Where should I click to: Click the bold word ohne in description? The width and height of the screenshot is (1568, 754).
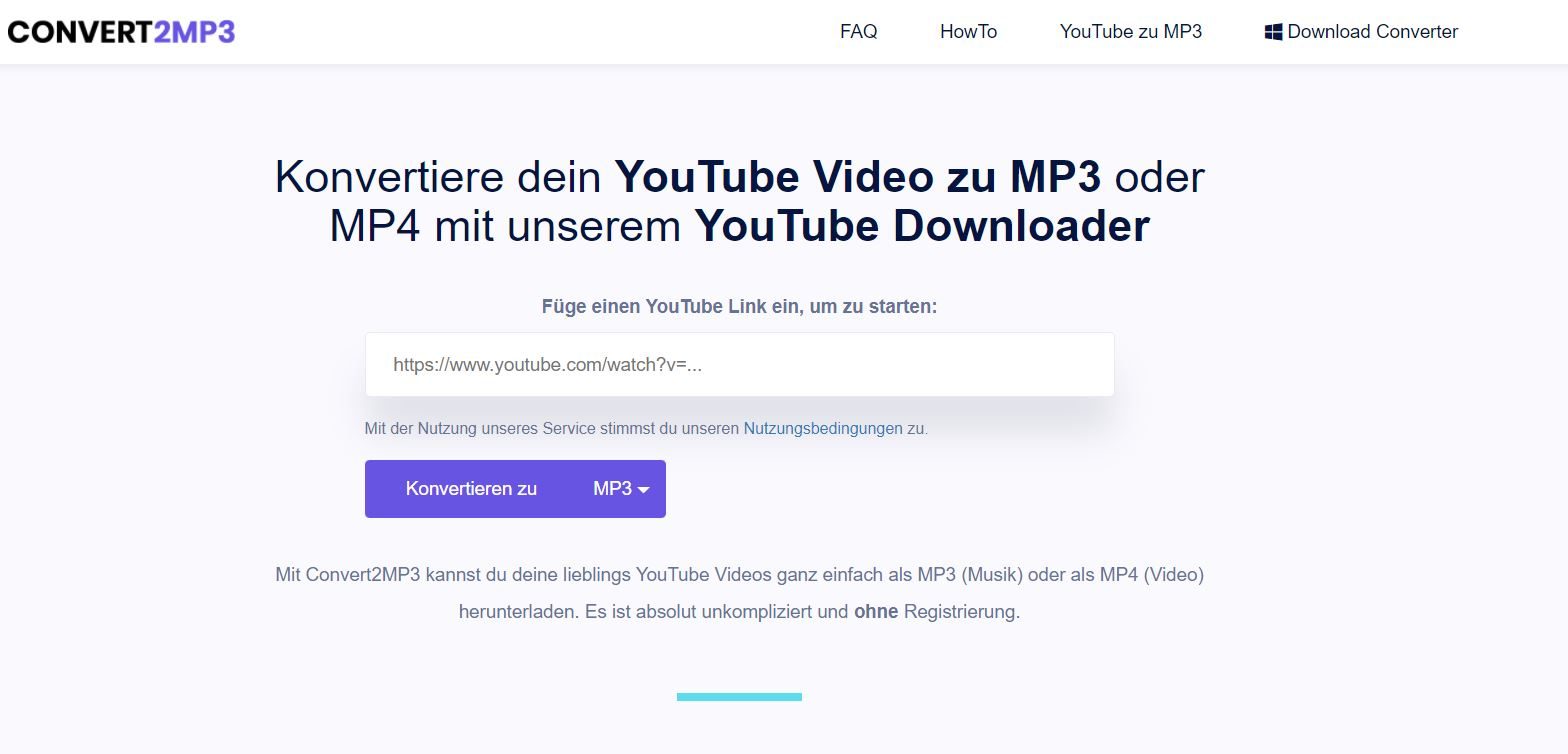coord(876,612)
